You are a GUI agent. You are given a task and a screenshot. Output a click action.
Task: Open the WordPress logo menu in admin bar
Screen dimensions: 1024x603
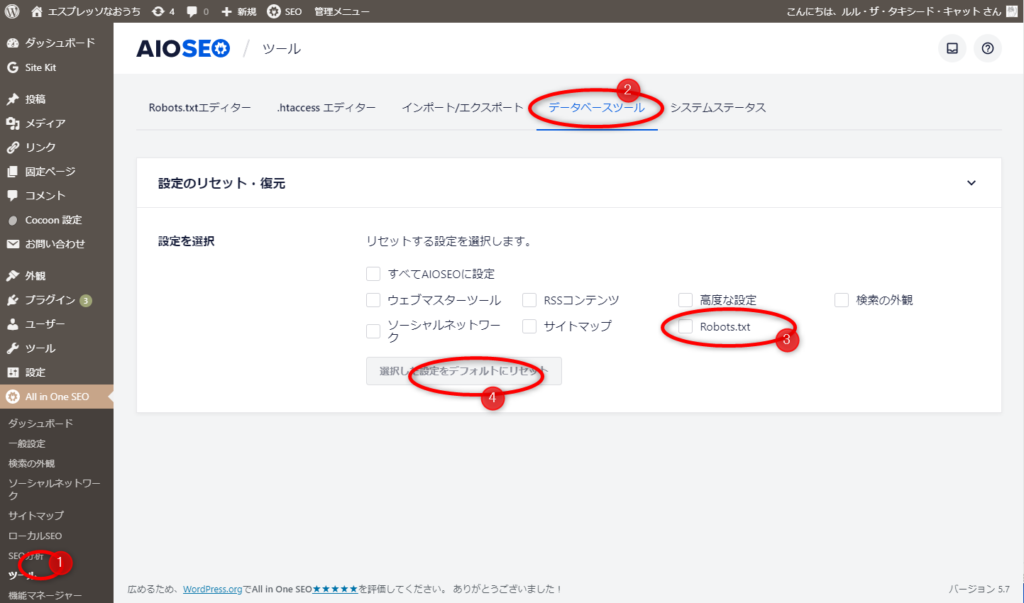click(x=12, y=11)
